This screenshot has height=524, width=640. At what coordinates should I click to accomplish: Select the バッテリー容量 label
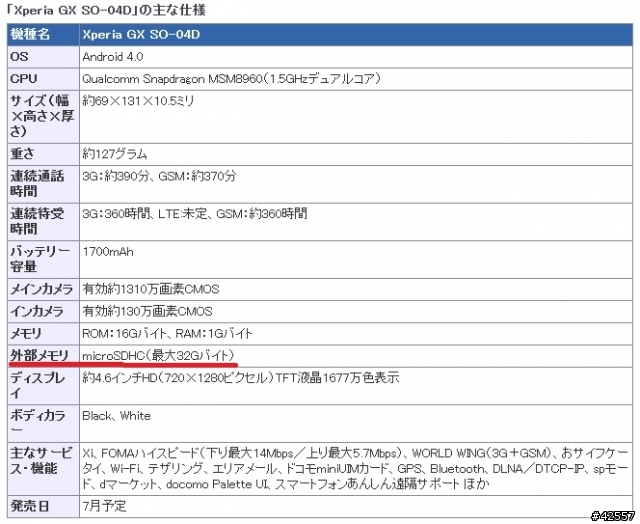pyautogui.click(x=40, y=259)
